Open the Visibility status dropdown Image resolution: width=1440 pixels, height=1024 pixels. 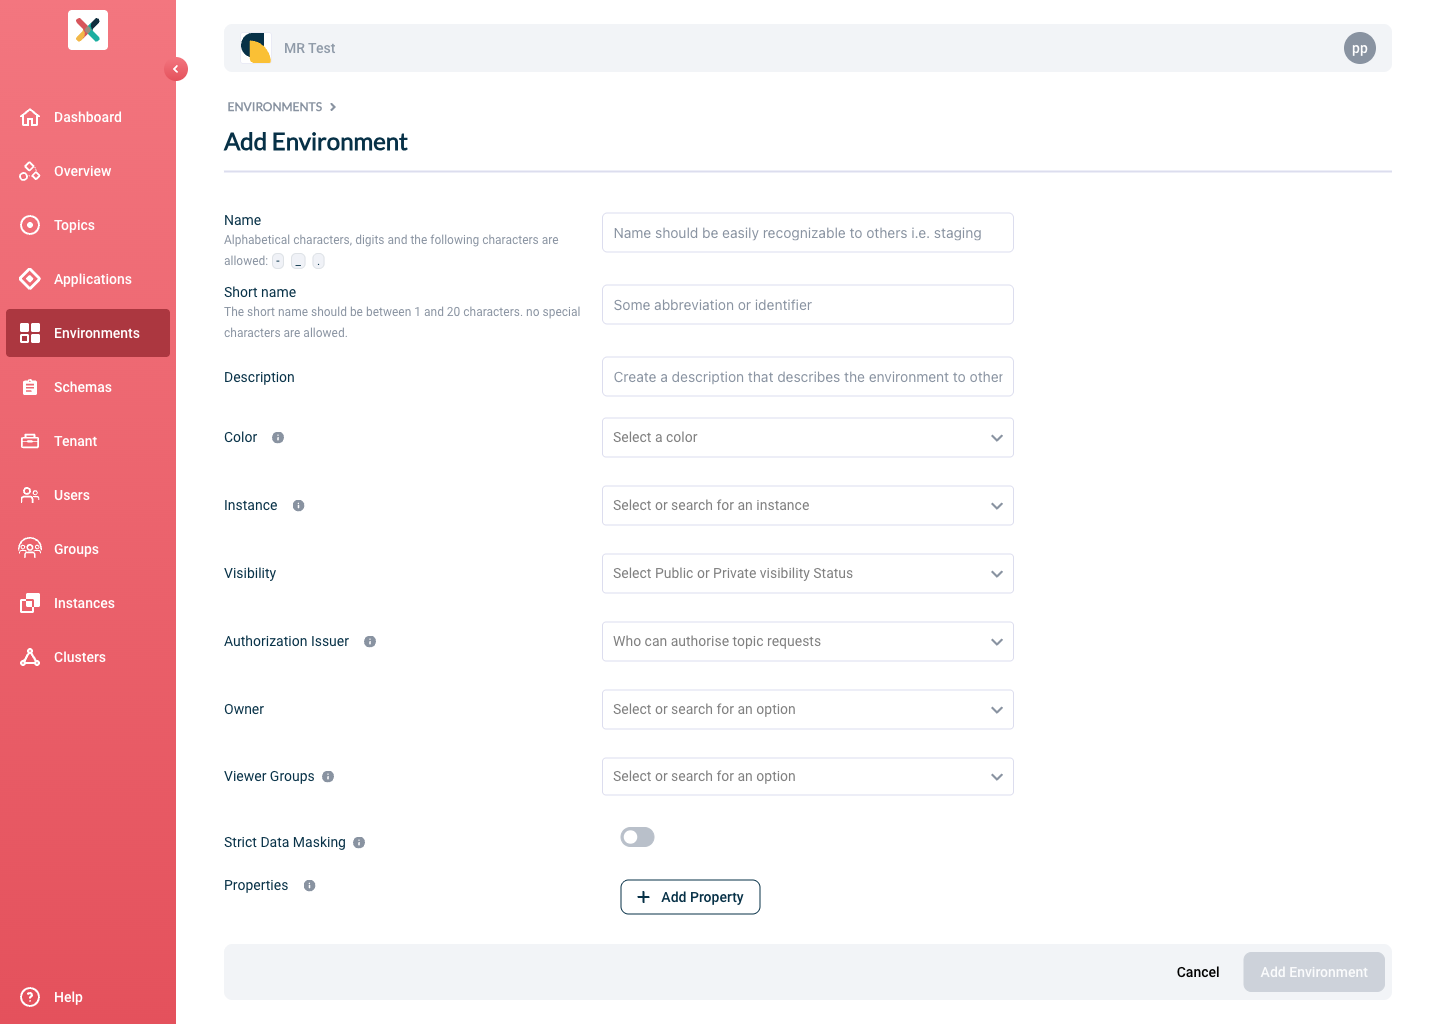tap(807, 574)
